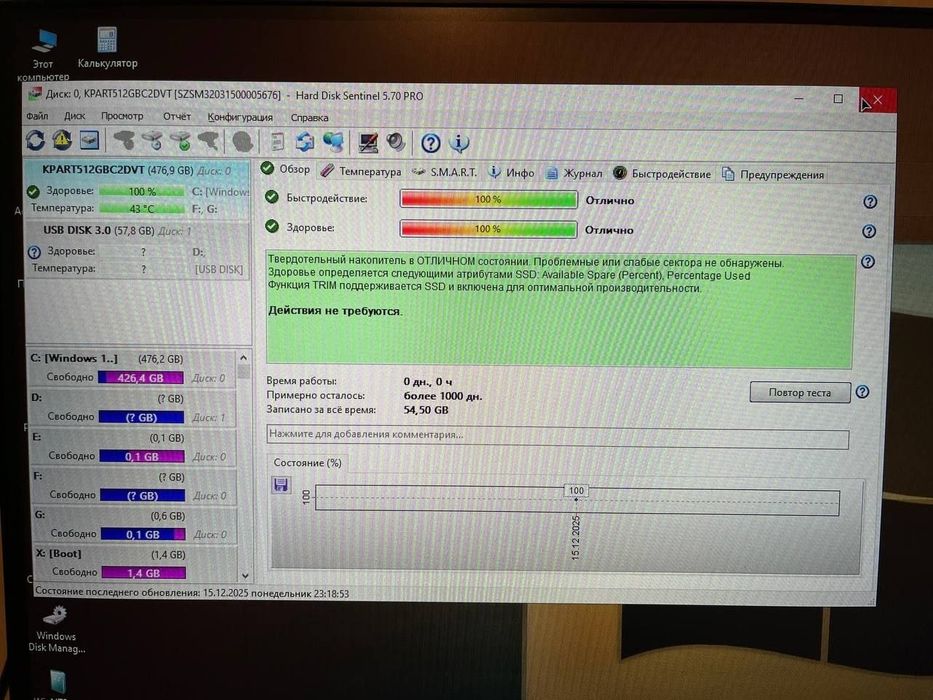Click the C: free space 426,4 GB bar
This screenshot has width=933, height=700.
140,378
